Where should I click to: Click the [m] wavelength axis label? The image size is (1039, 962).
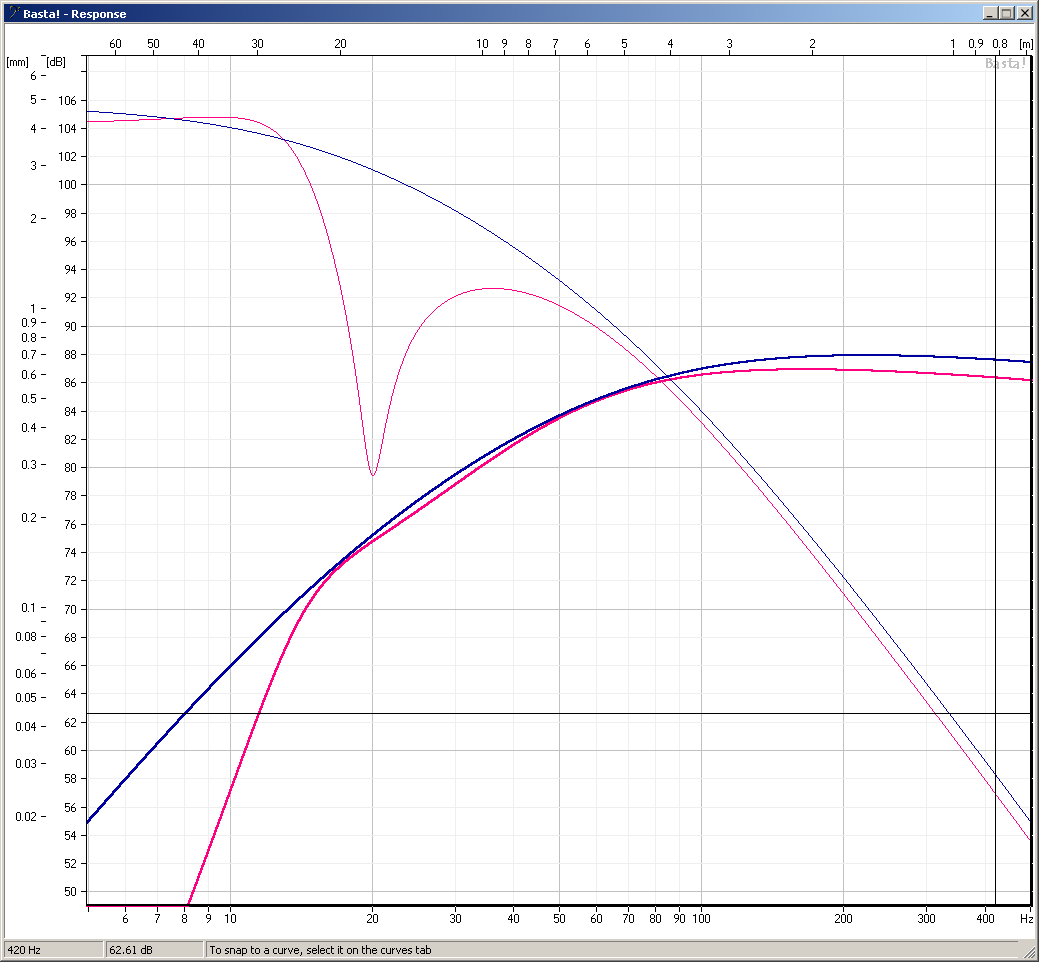point(1025,44)
